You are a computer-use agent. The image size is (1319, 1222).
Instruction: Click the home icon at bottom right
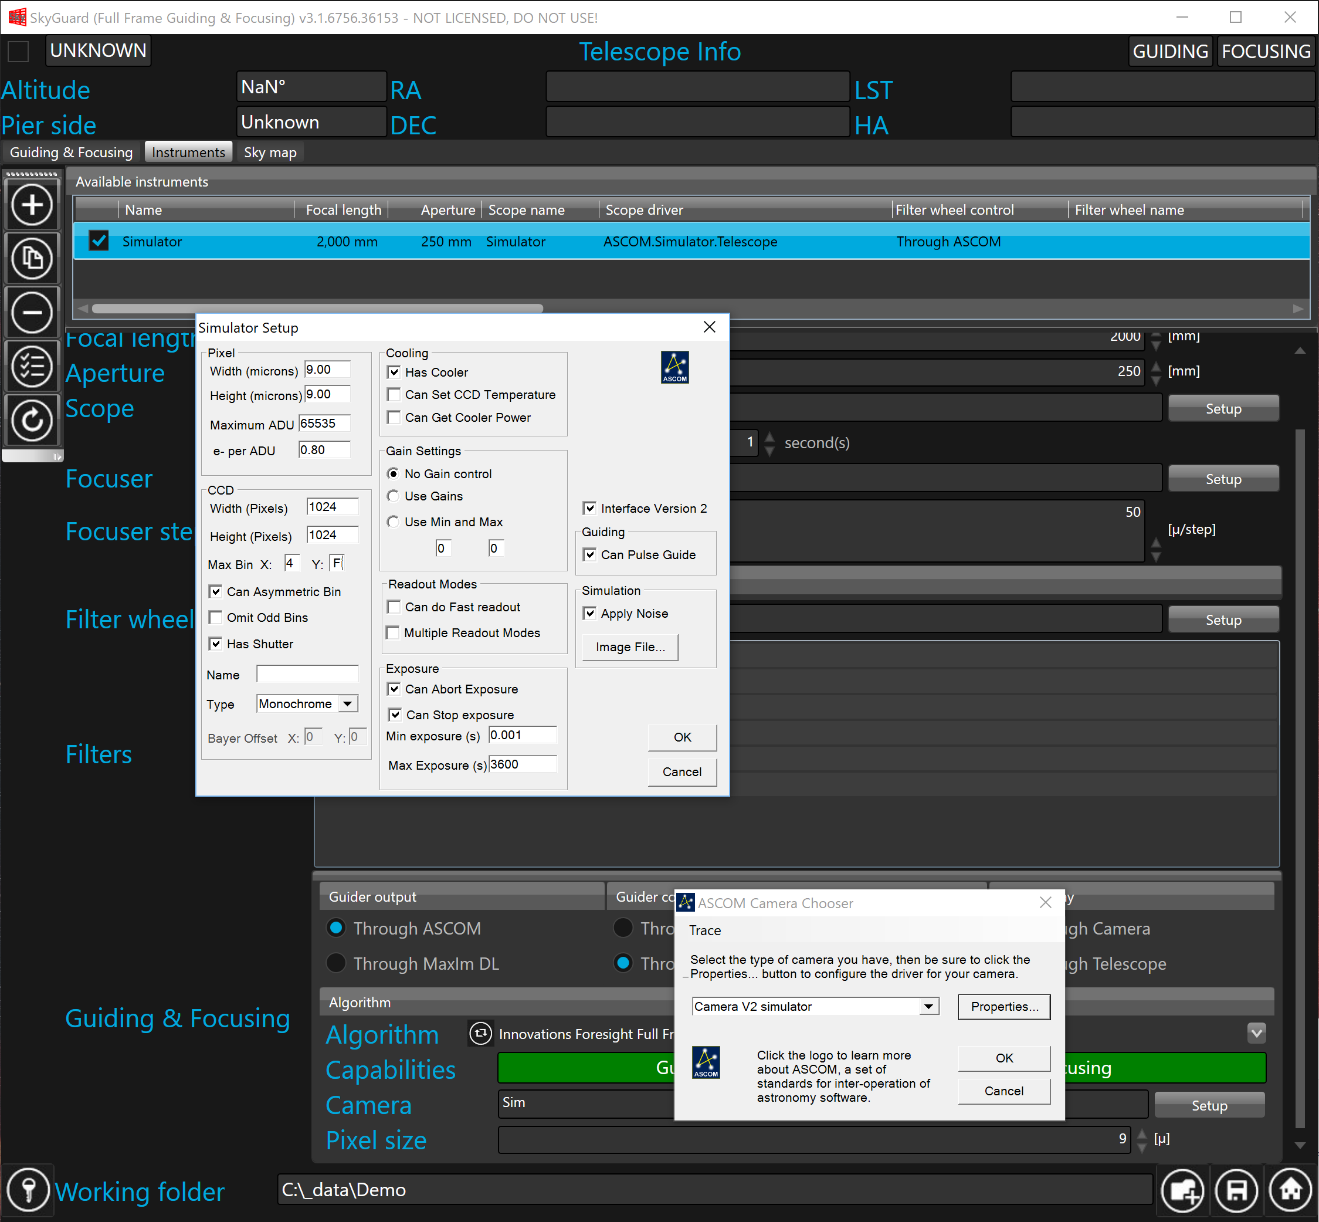click(1291, 1190)
